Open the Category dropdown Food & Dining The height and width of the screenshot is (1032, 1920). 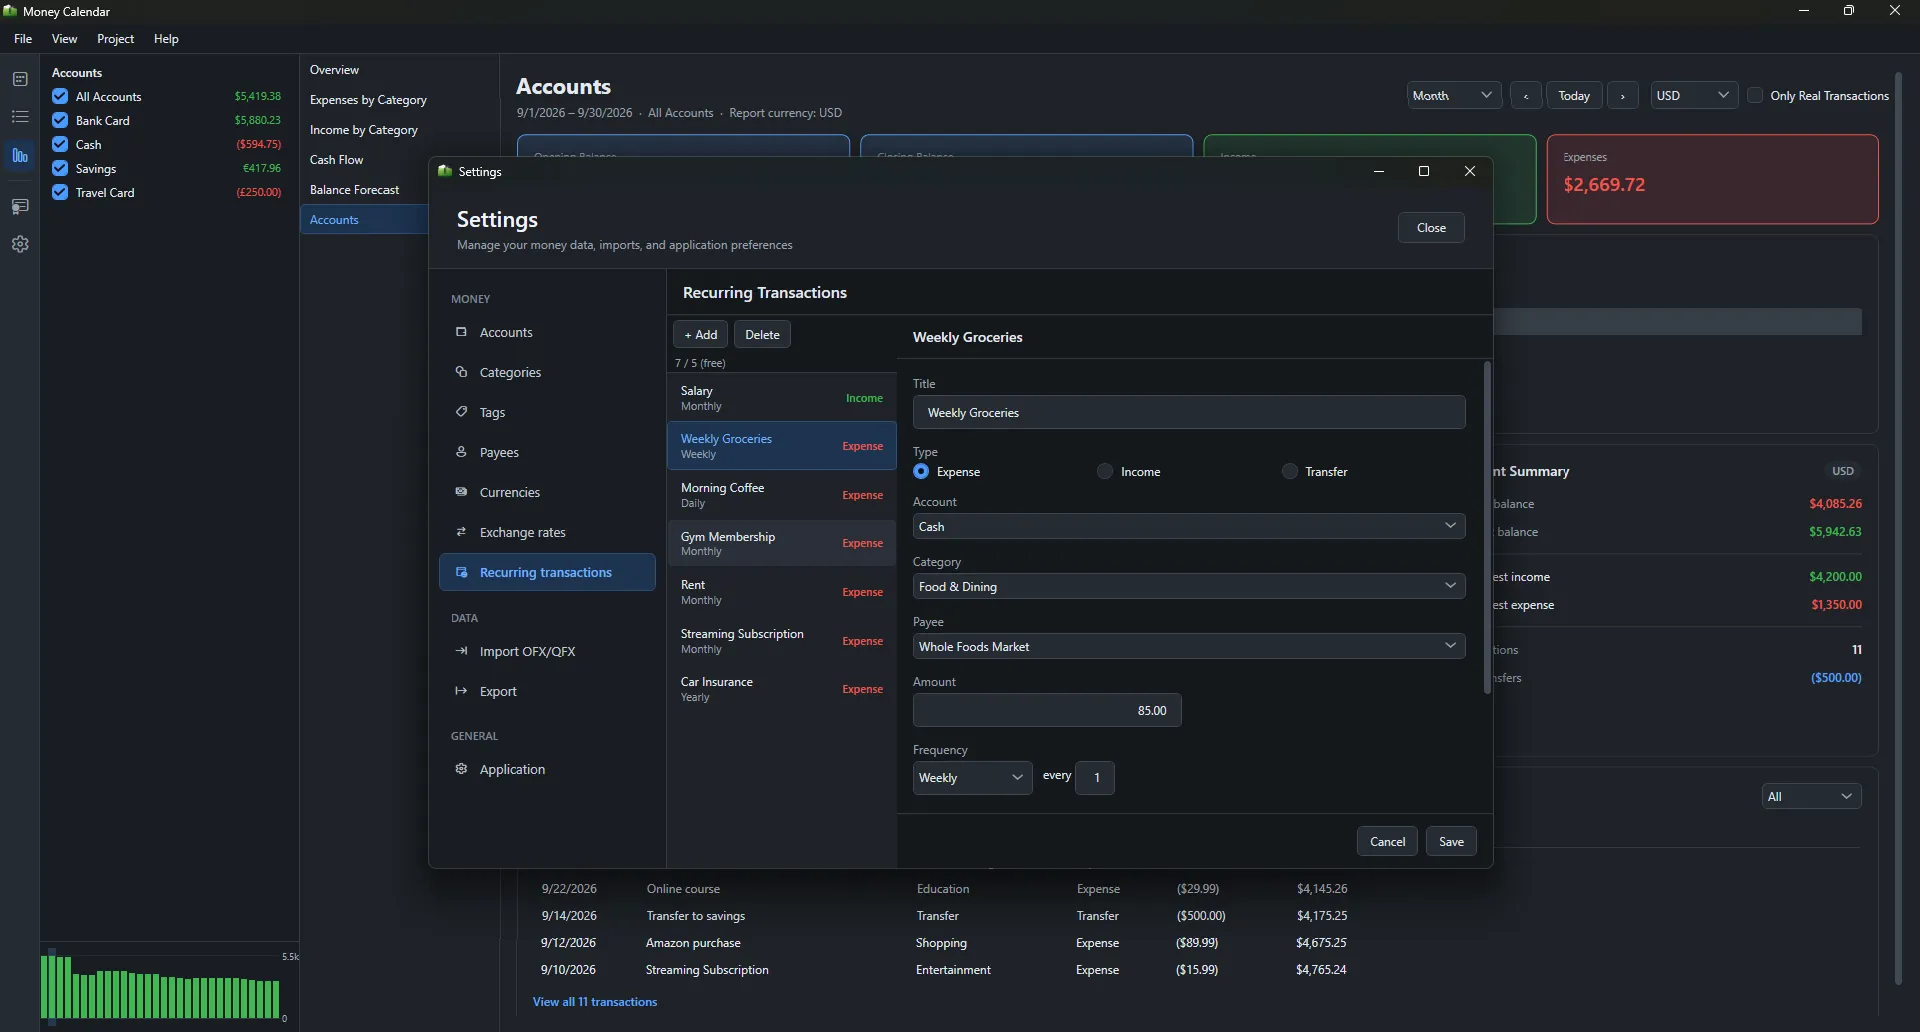(x=1189, y=586)
